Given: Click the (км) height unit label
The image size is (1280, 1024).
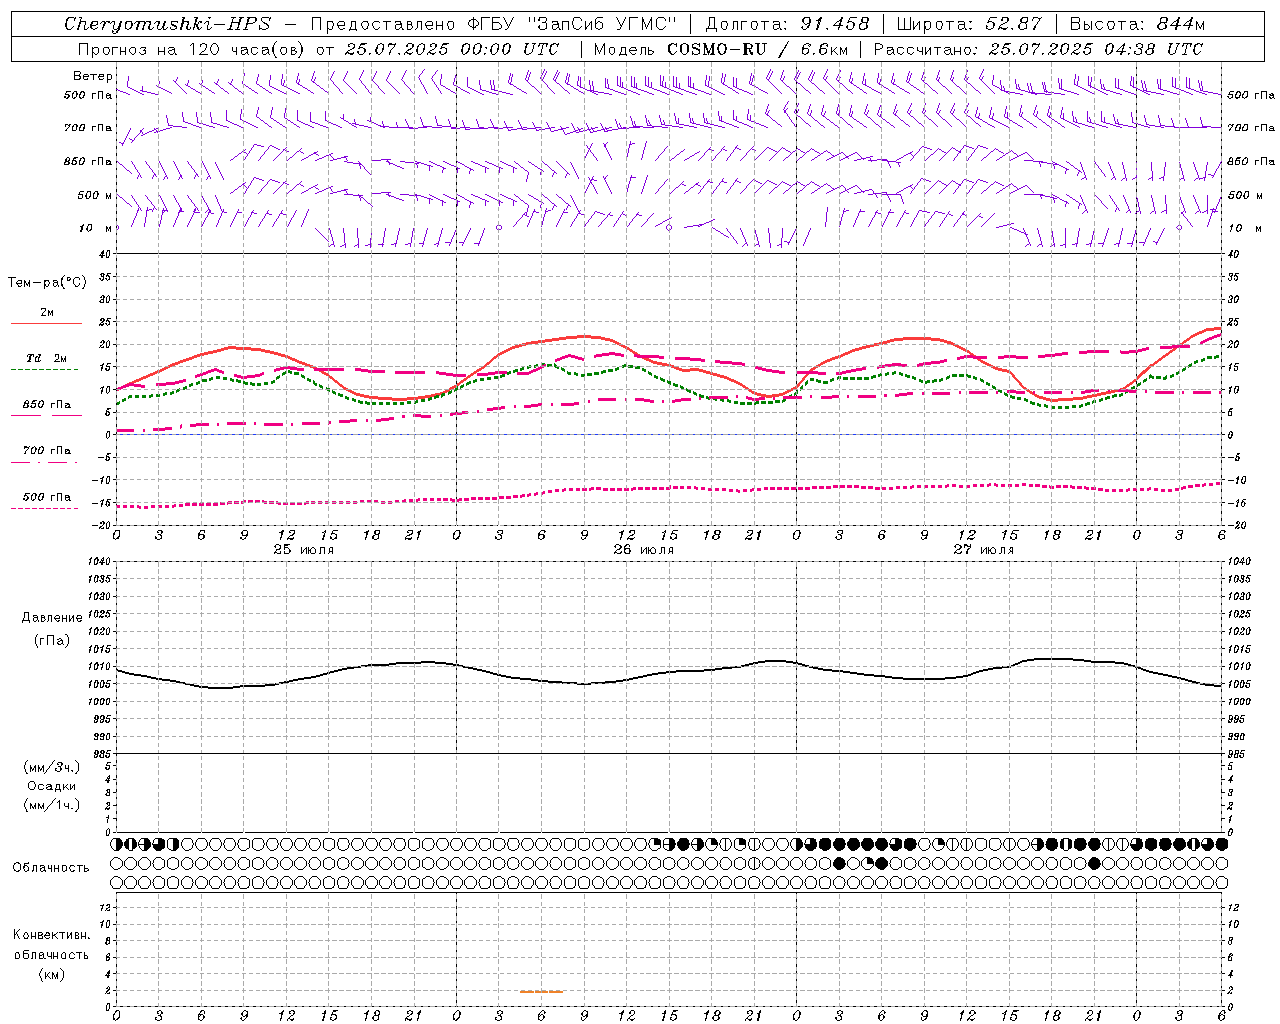Looking at the screenshot, I should 52,974.
